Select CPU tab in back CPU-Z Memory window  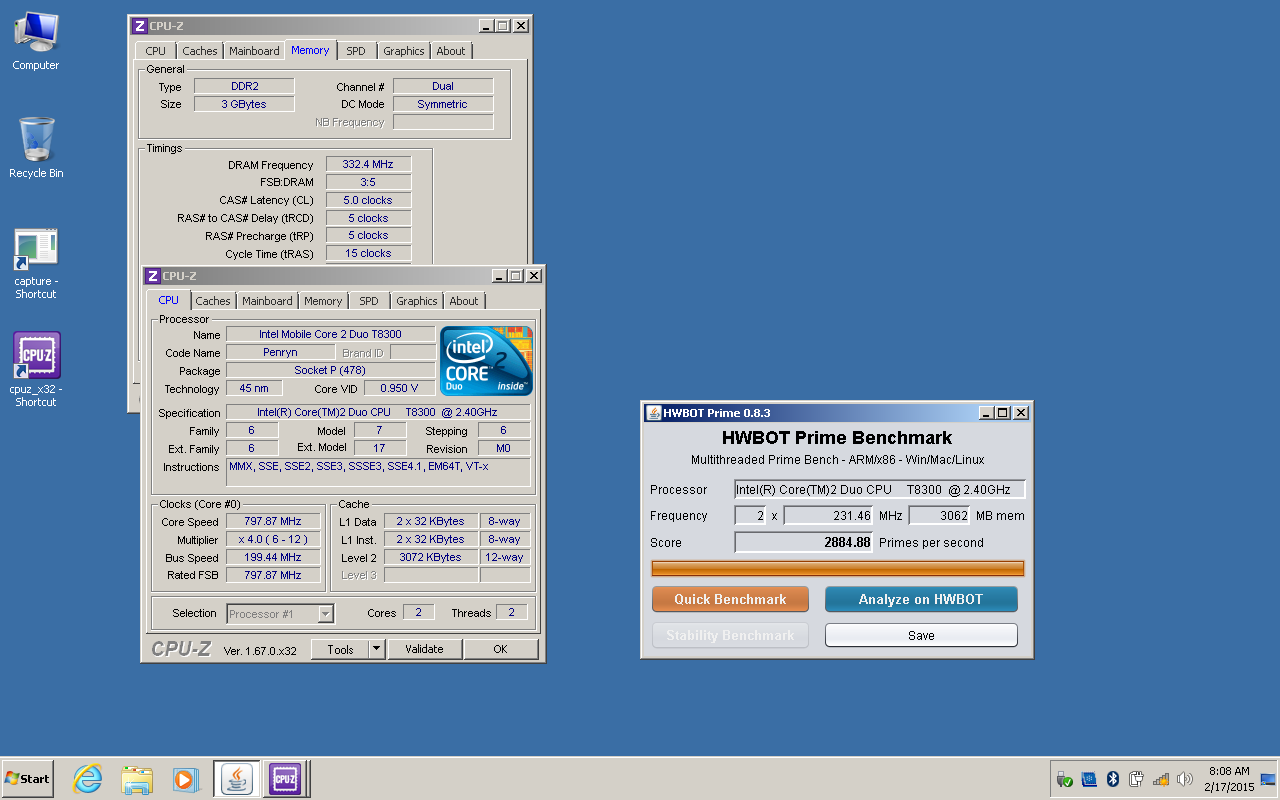(156, 51)
